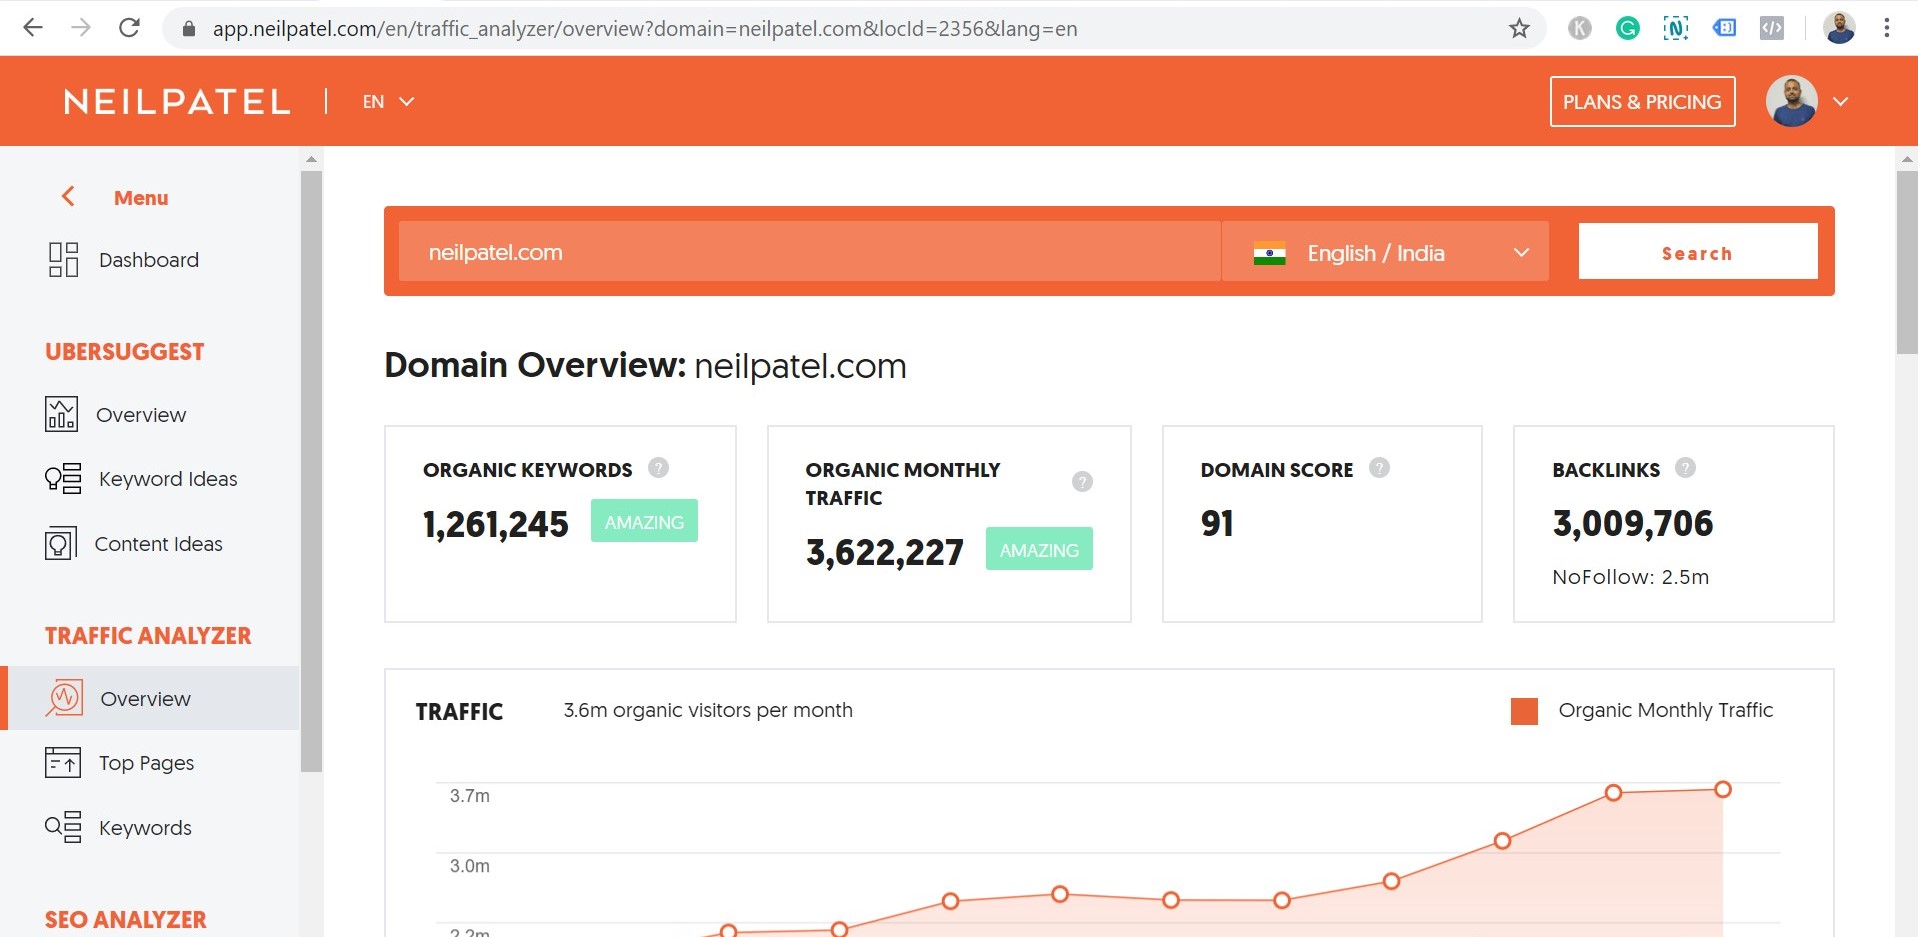The height and width of the screenshot is (937, 1918).
Task: Click the Organic Monthly Traffic legend label
Action: 1666,710
